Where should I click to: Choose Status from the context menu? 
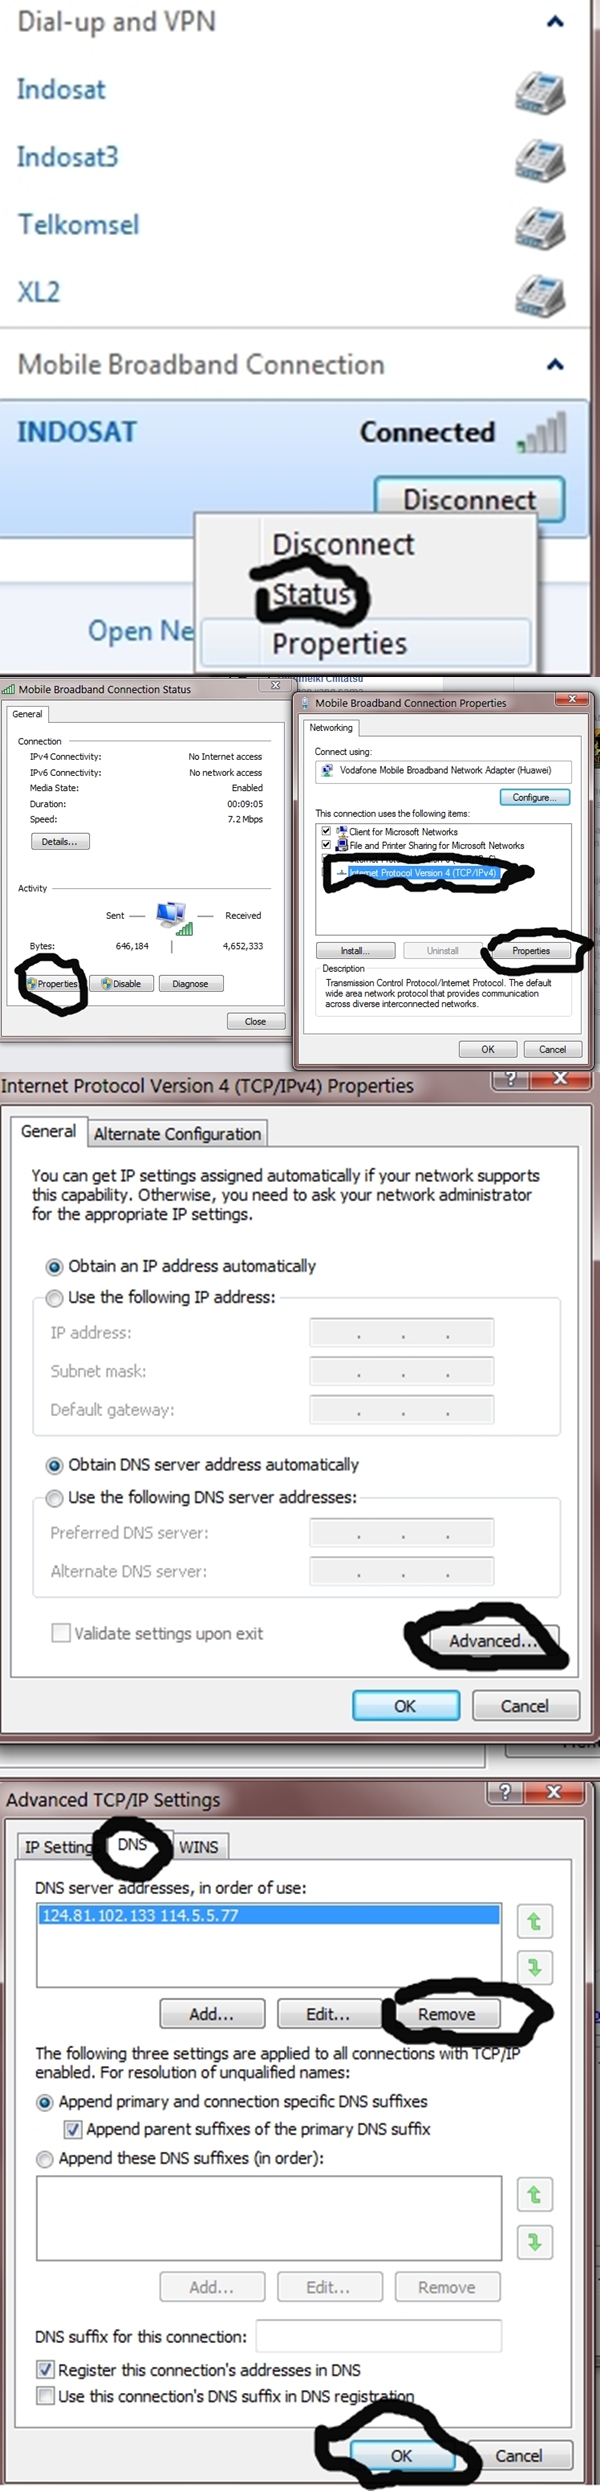pos(311,594)
